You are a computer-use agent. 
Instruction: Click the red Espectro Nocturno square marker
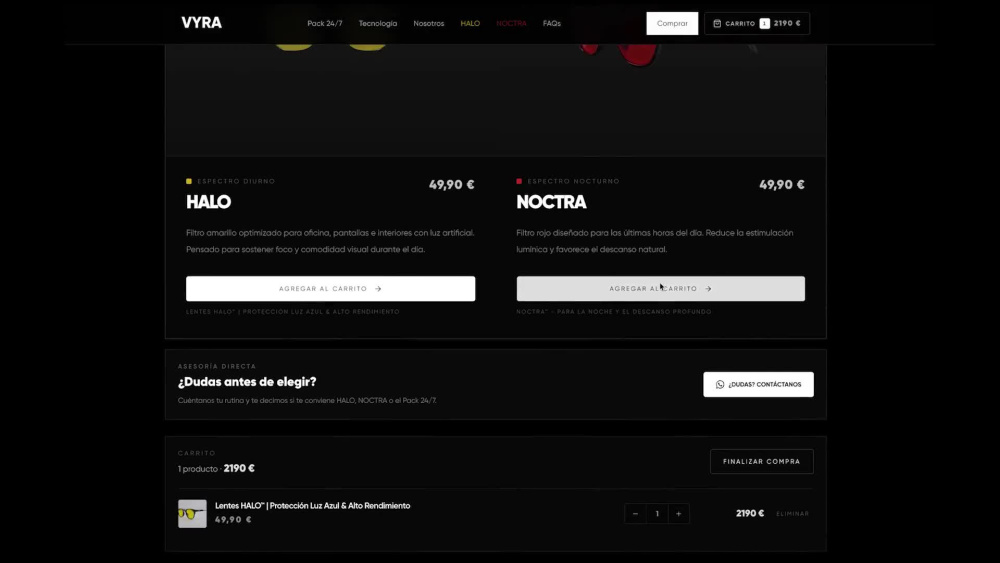(x=519, y=181)
